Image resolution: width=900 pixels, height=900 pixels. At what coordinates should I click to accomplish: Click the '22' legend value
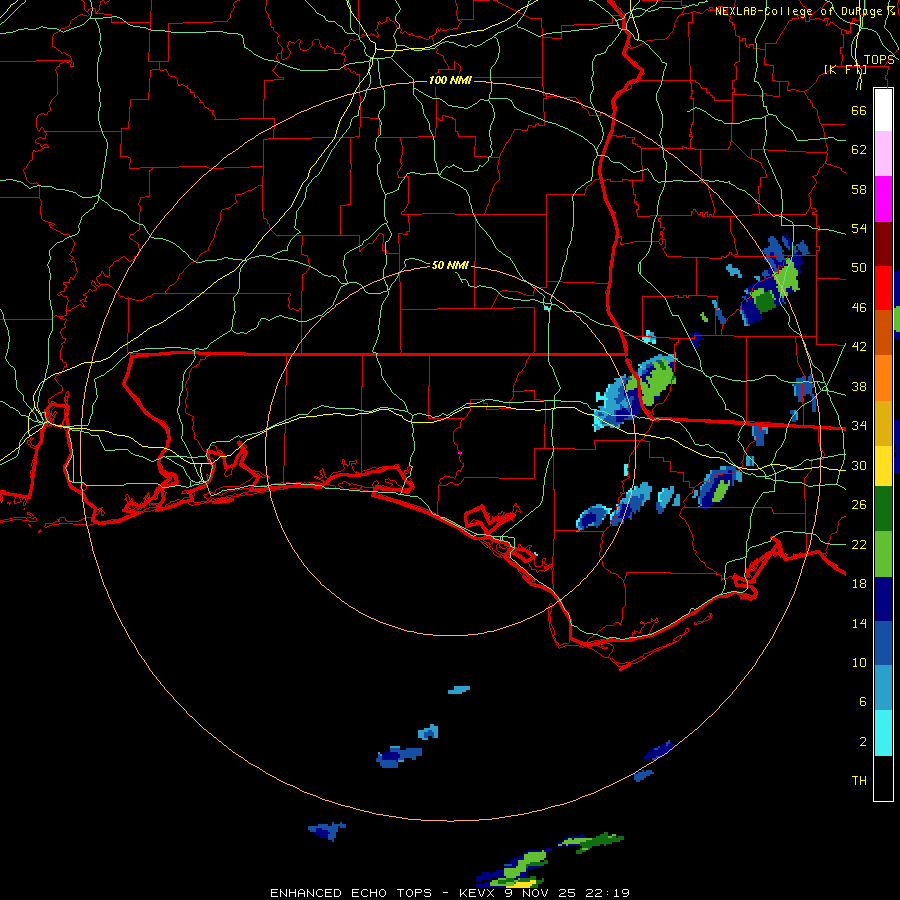[x=859, y=544]
